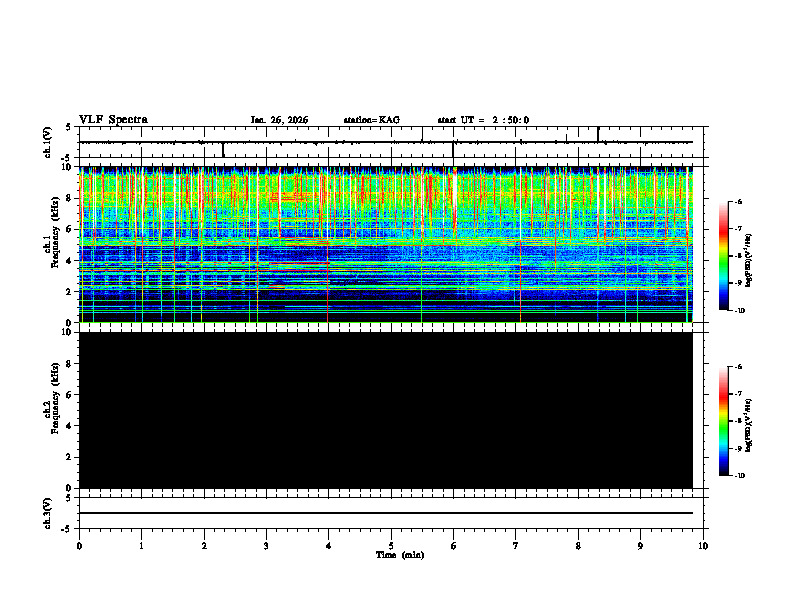Click the ch.2 spectrogram color scale bar
Image resolution: width=792 pixels, height=612 pixels.
pyautogui.click(x=724, y=421)
